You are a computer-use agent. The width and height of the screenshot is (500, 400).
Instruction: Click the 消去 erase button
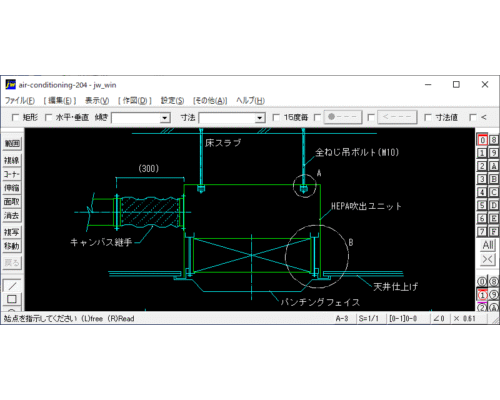coord(12,216)
